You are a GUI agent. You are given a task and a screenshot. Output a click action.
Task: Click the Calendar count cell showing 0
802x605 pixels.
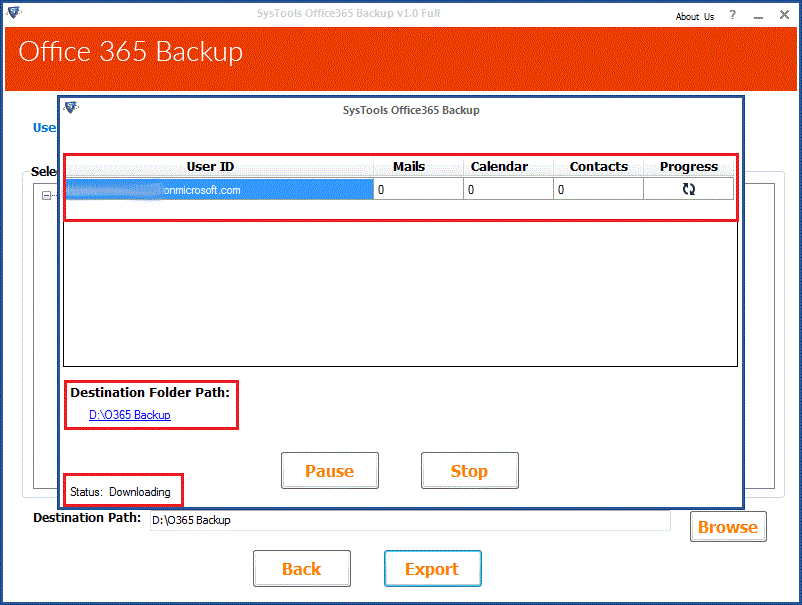click(508, 190)
